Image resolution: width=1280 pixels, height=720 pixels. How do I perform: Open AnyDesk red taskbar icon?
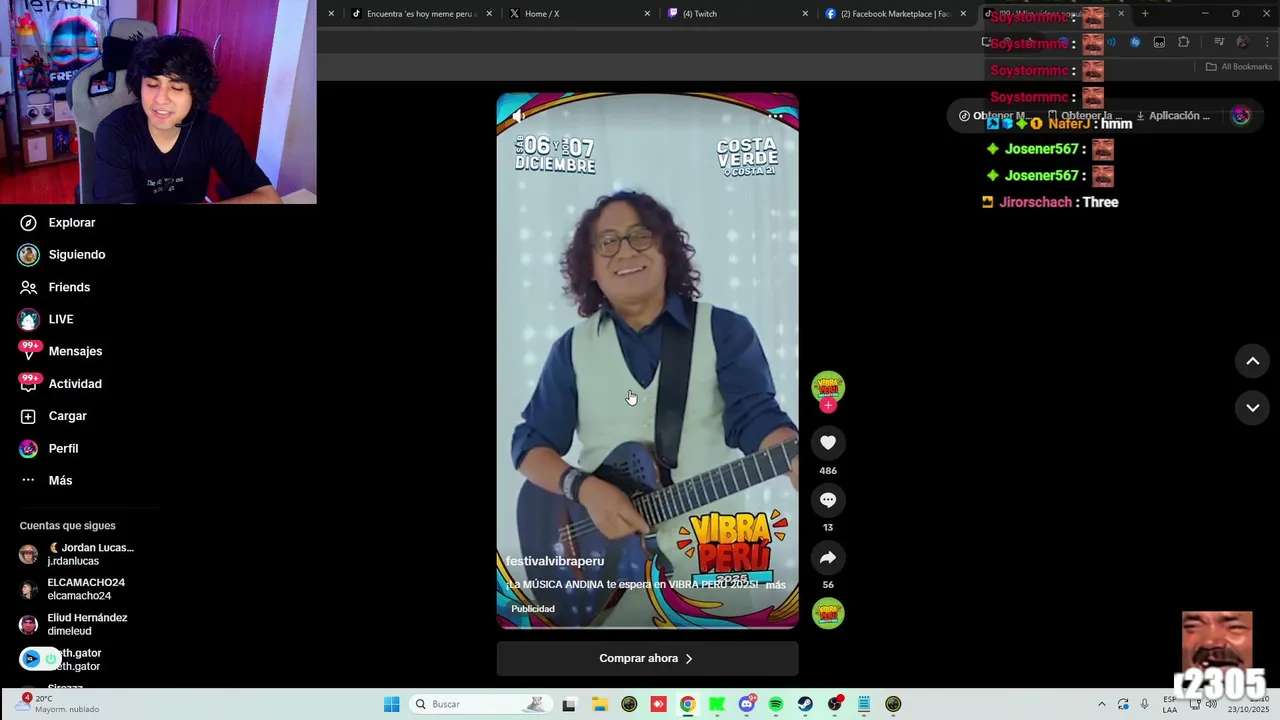coord(658,704)
